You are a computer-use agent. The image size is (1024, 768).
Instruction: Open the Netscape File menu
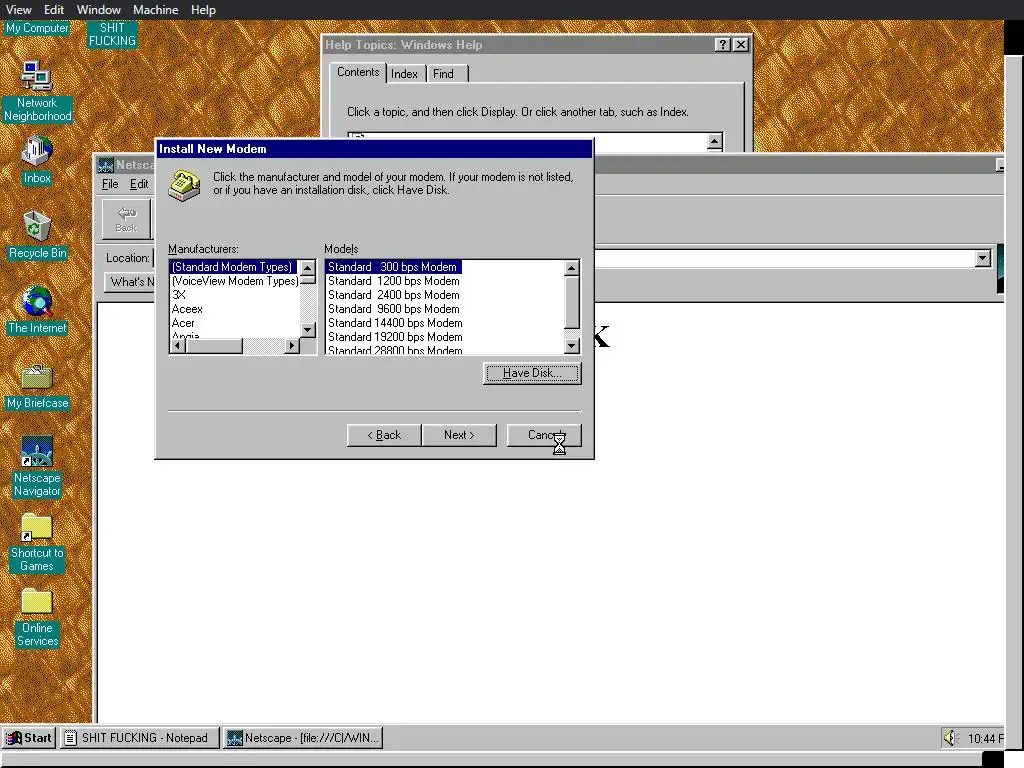[110, 184]
